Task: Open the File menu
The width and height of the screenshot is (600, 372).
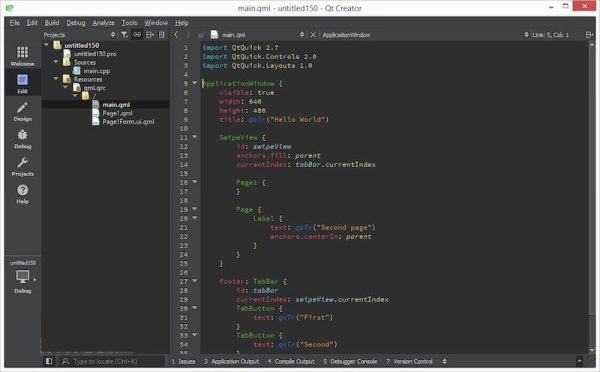Action: (x=15, y=23)
